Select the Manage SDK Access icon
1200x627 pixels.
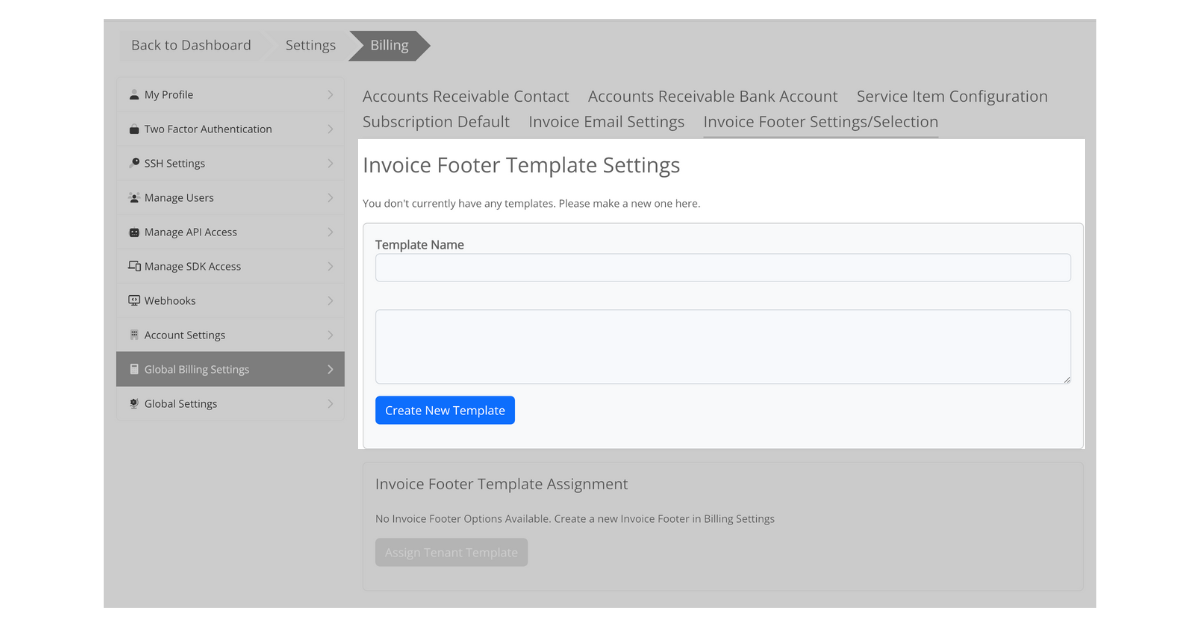pyautogui.click(x=134, y=266)
